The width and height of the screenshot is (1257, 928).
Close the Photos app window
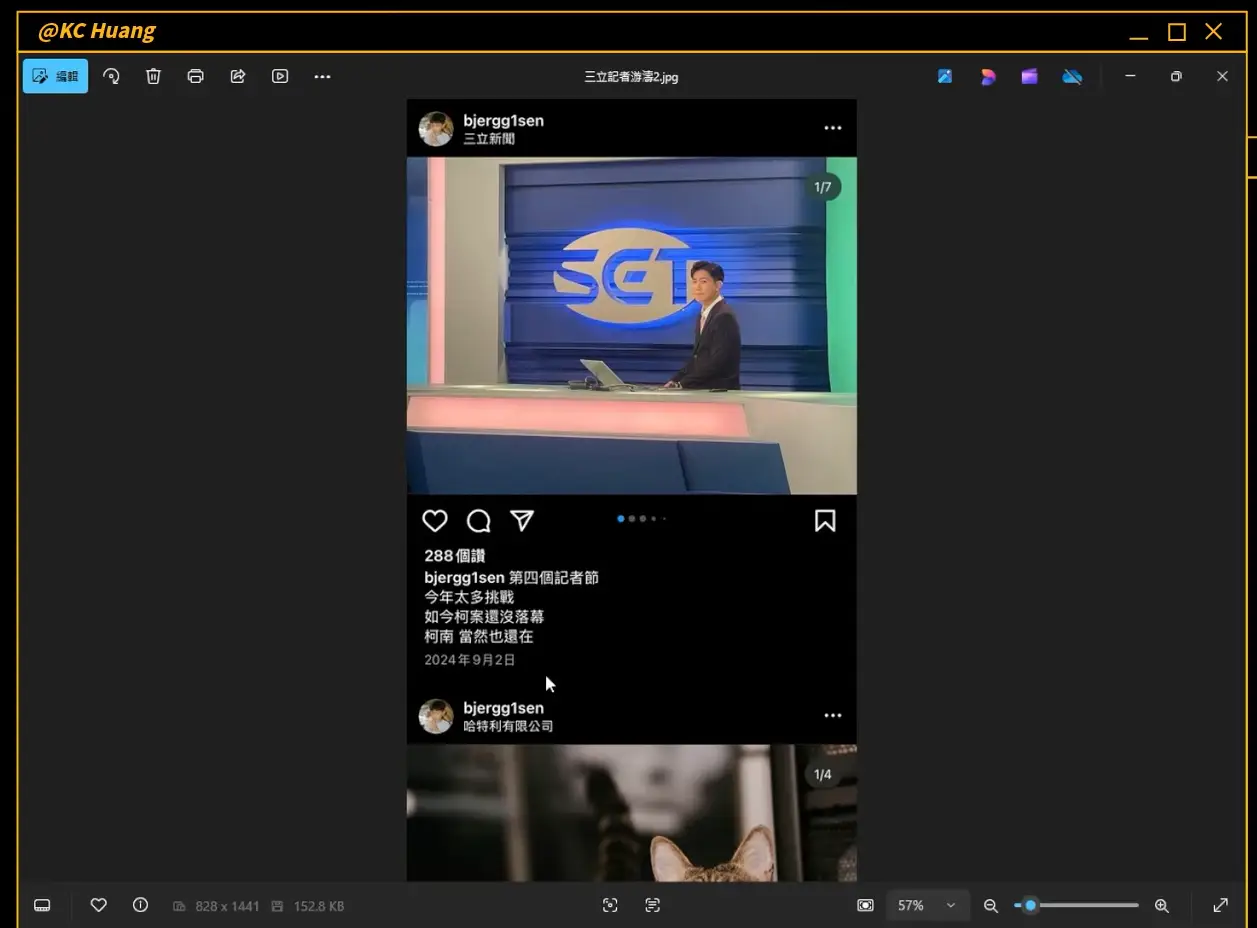1222,76
